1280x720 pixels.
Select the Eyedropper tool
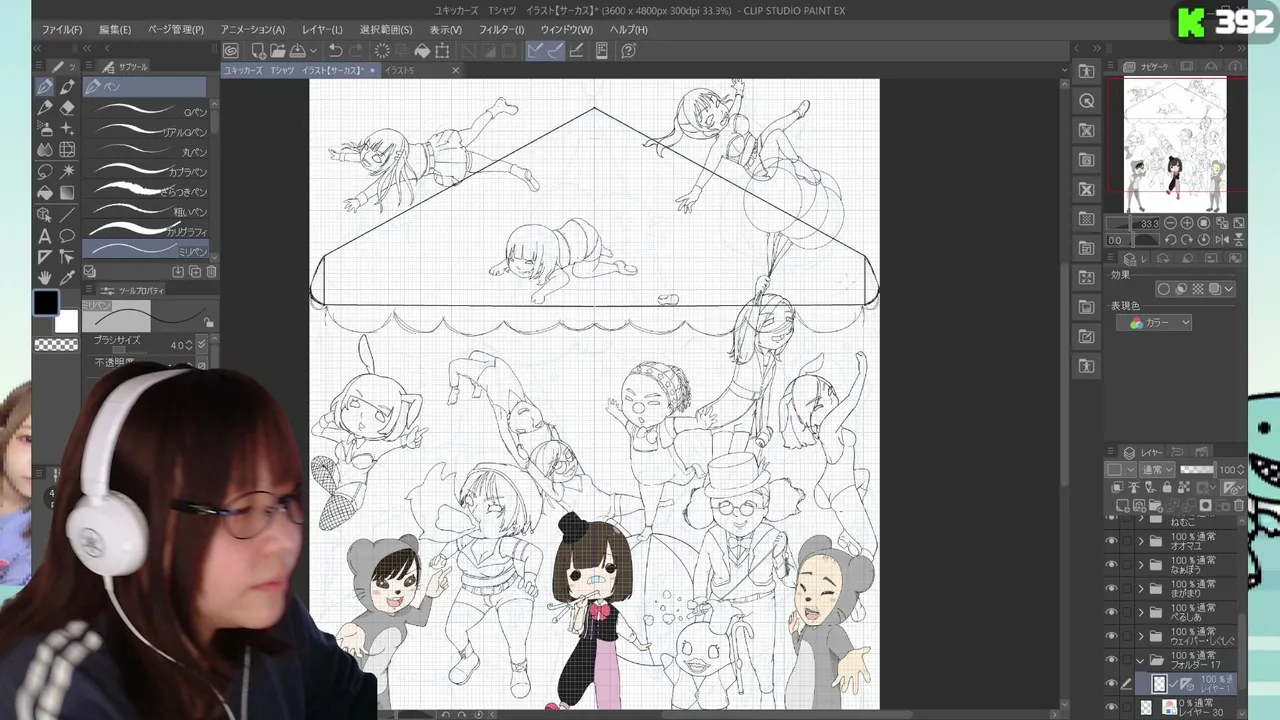point(67,277)
